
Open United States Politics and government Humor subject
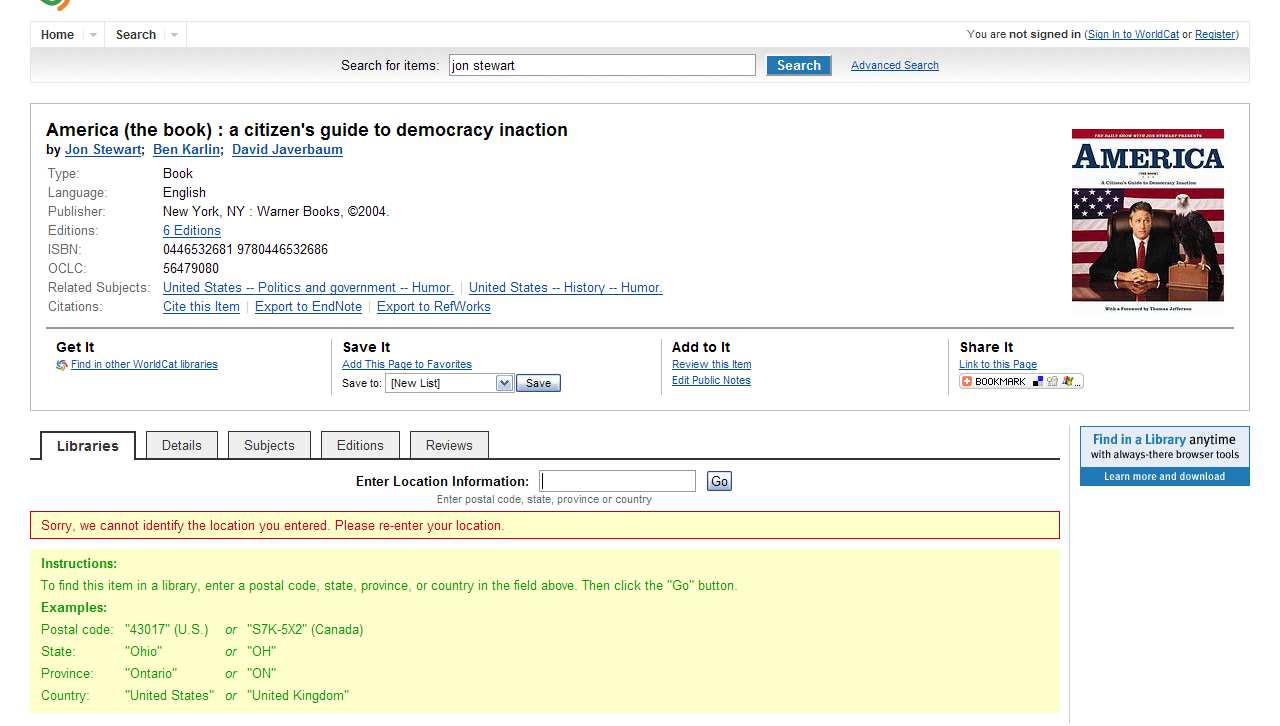308,288
